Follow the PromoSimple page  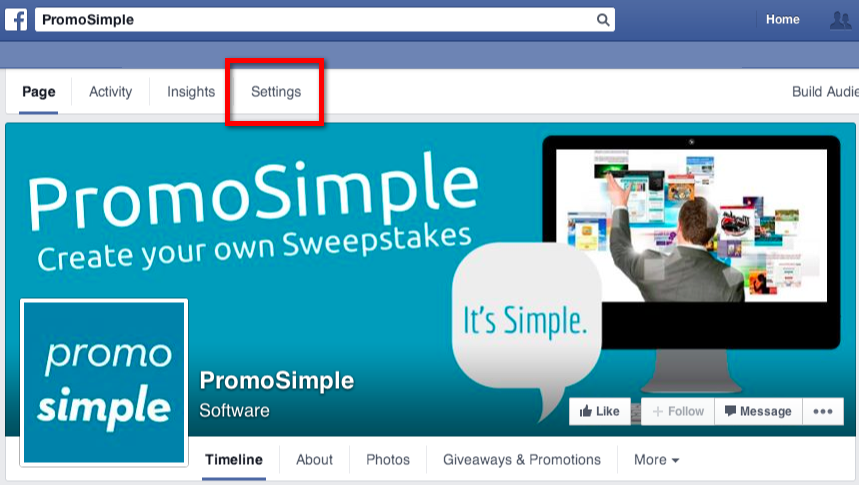[678, 411]
